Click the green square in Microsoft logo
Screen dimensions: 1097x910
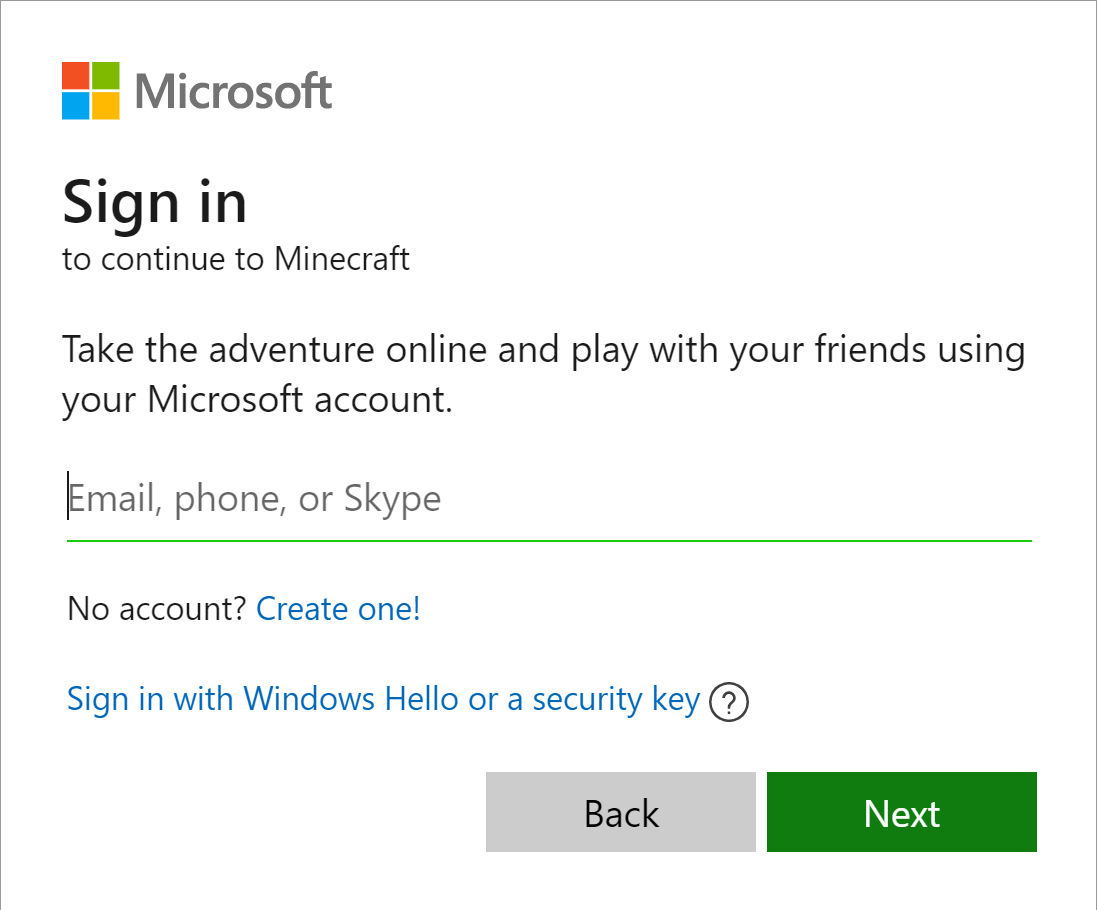[106, 76]
